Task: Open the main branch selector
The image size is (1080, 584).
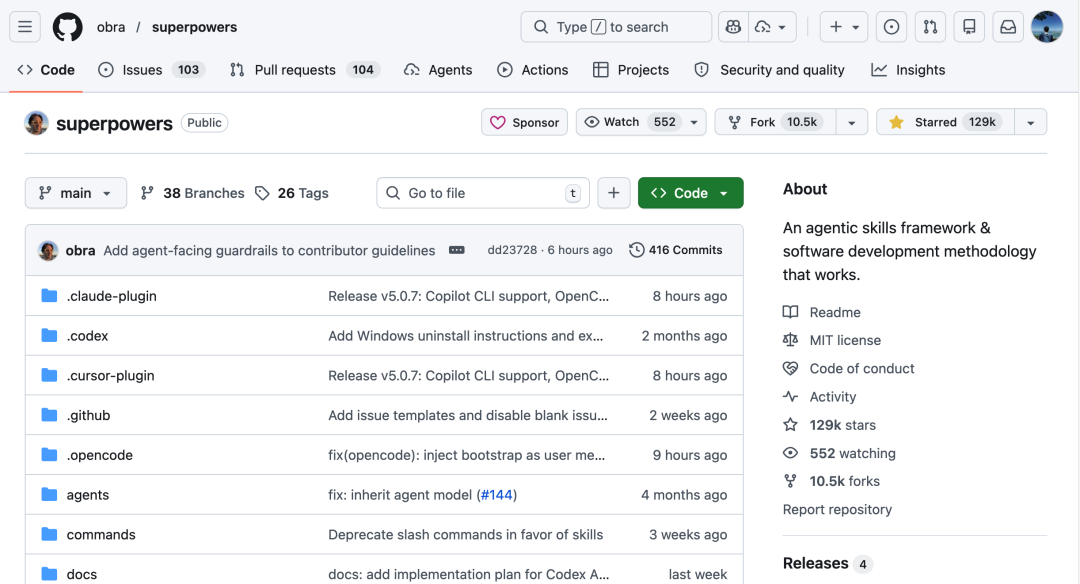Action: click(x=75, y=192)
